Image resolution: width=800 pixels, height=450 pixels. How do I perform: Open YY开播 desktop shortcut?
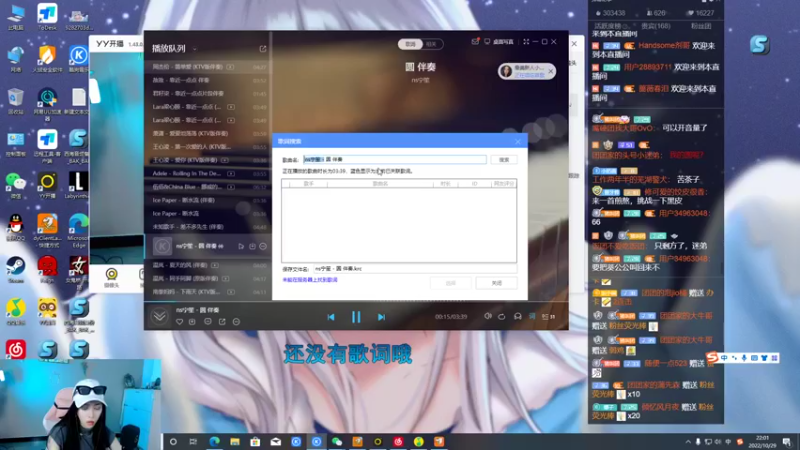47,185
